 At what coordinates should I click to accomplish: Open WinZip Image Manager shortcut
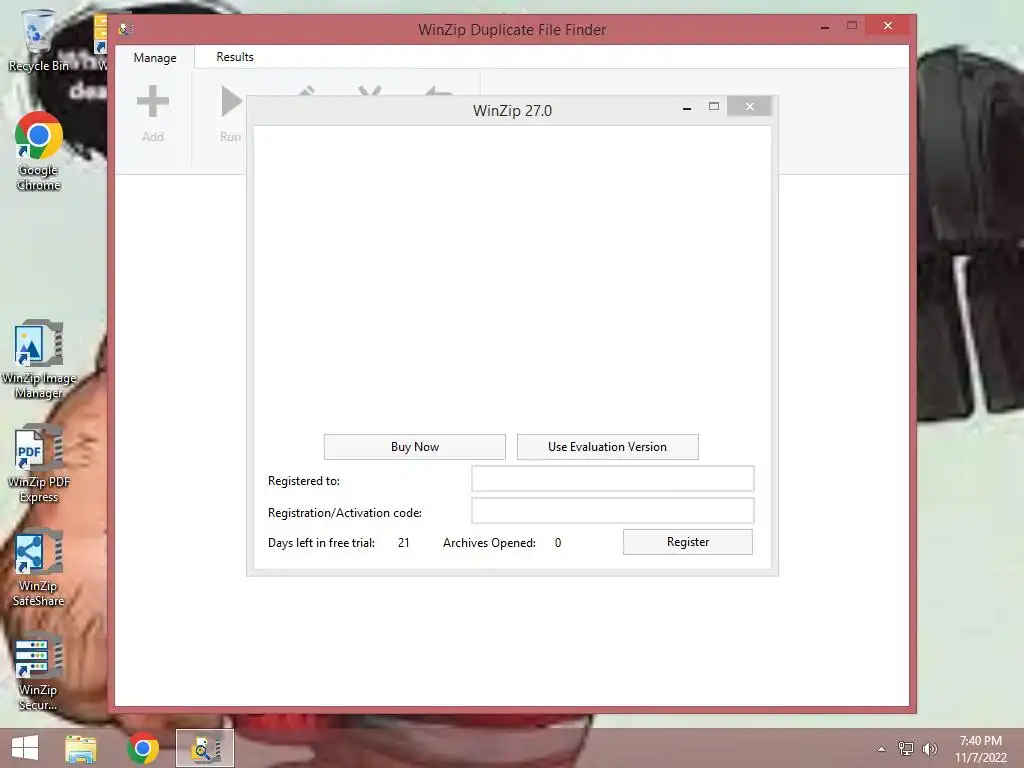[39, 359]
